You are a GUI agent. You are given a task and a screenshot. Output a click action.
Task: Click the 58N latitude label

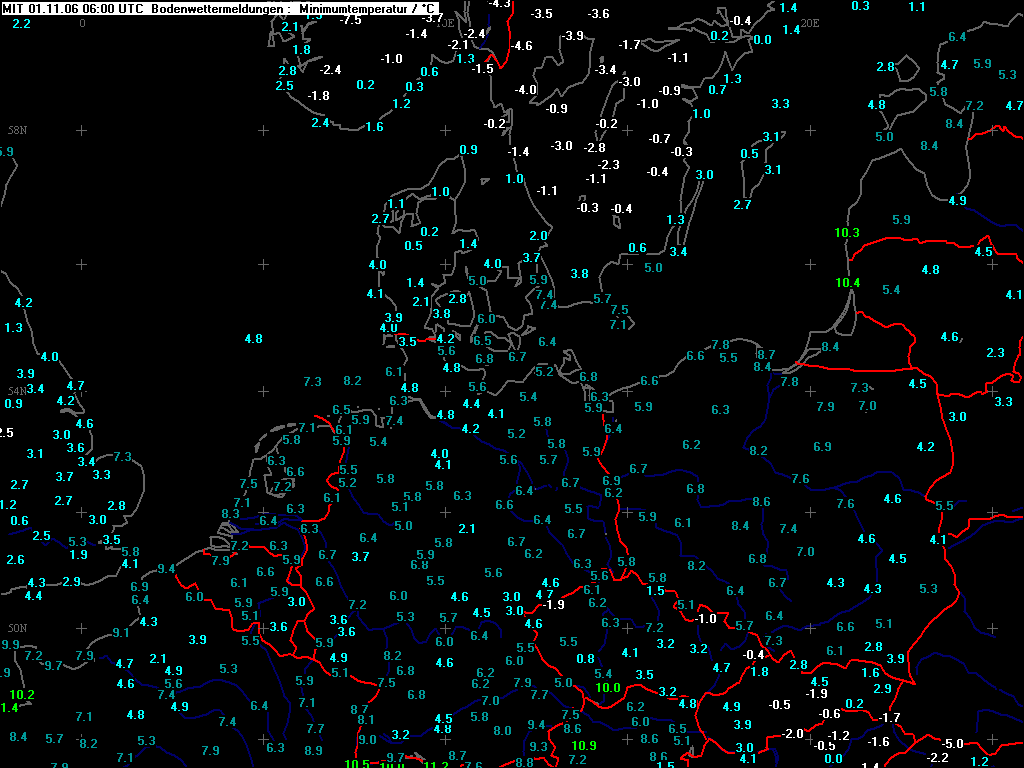pos(18,130)
